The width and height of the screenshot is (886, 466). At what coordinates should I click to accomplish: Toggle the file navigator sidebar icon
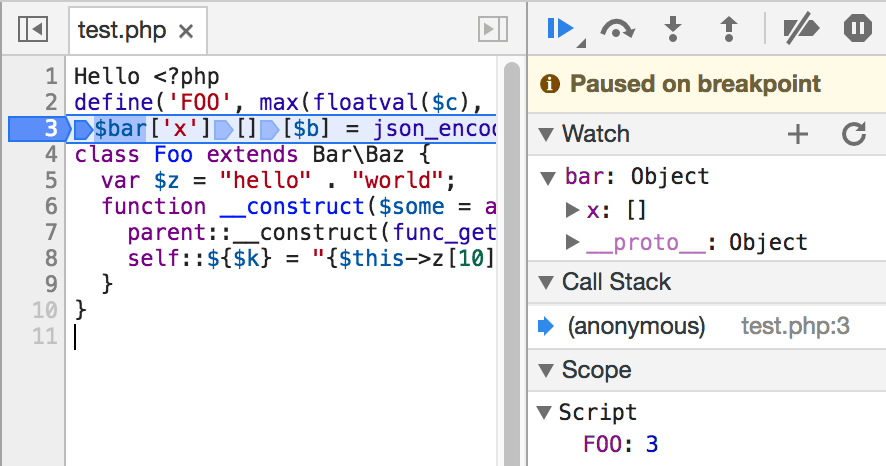pyautogui.click(x=33, y=29)
